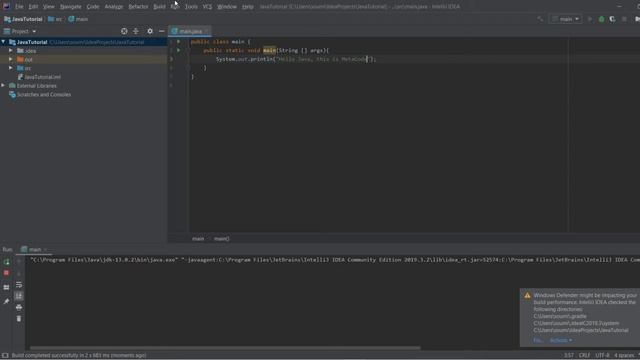Click the src breadcrumb in the navigation bar

coord(55,19)
